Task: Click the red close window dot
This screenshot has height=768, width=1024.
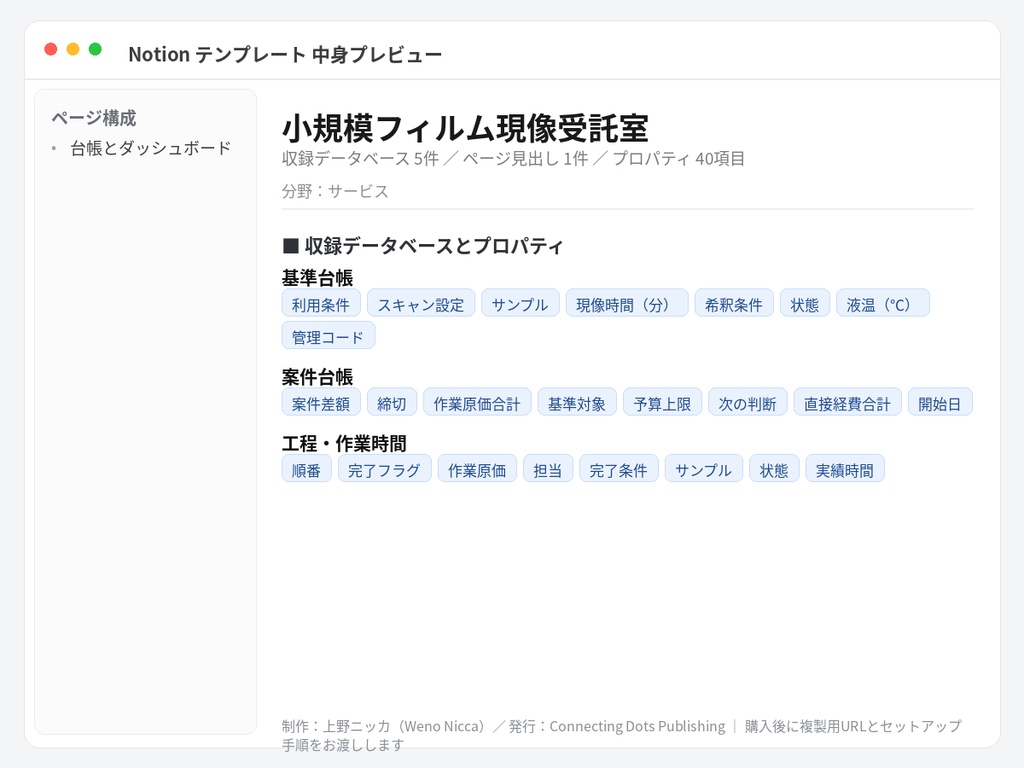Action: pos(50,49)
